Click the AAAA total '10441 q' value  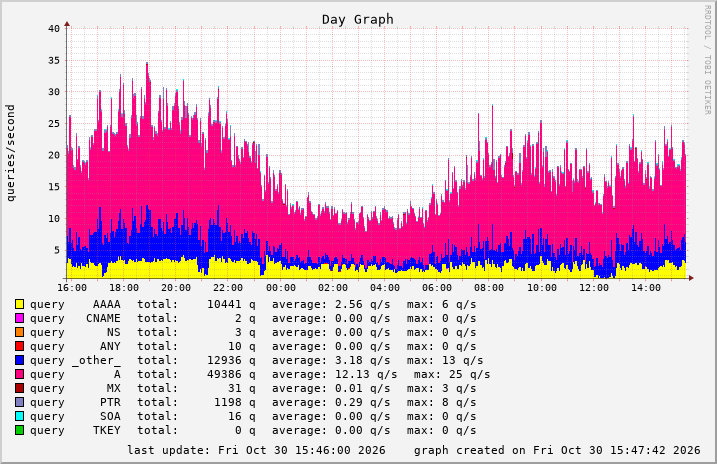click(x=231, y=304)
